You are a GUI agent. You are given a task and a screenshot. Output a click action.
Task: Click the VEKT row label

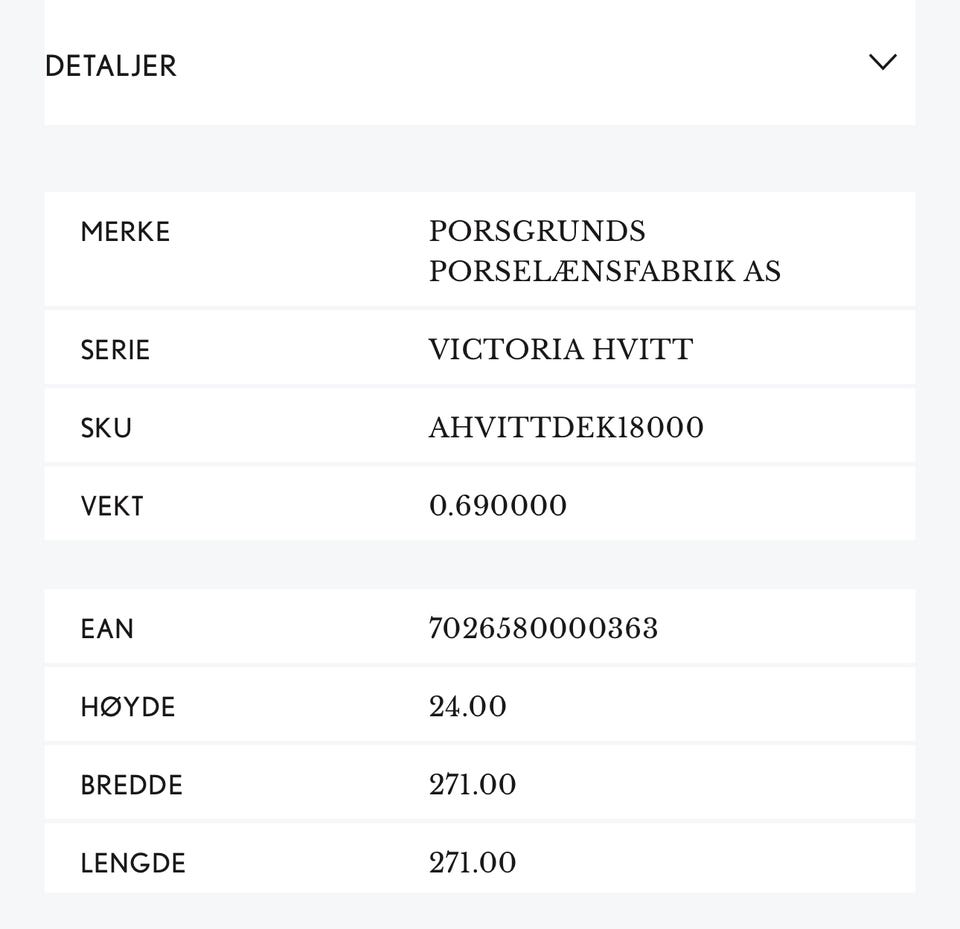coord(112,506)
